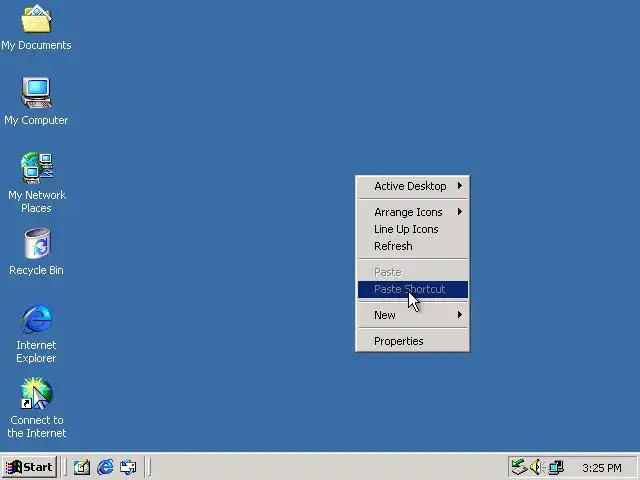Select the My Network Places icon
The height and width of the screenshot is (480, 640).
36,183
